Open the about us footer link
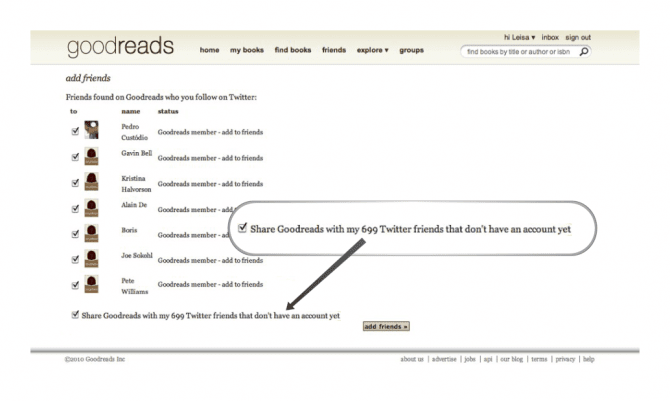The height and width of the screenshot is (401, 670). (x=412, y=359)
